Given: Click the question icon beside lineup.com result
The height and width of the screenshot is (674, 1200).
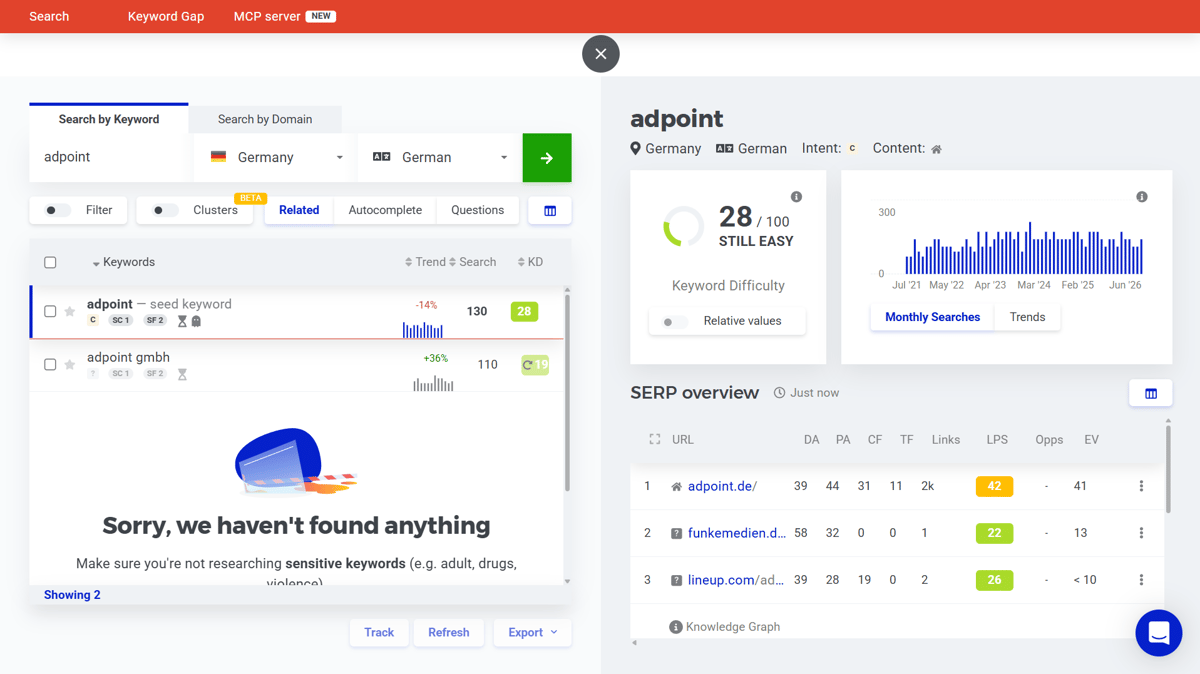Looking at the screenshot, I should click(676, 580).
